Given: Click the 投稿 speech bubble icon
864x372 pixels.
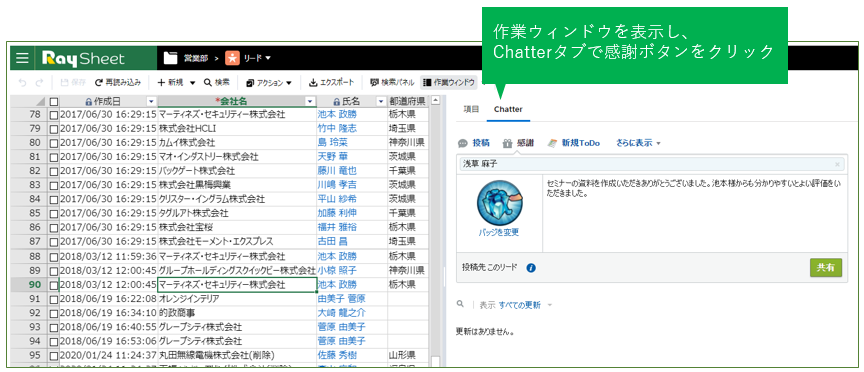Looking at the screenshot, I should 463,143.
